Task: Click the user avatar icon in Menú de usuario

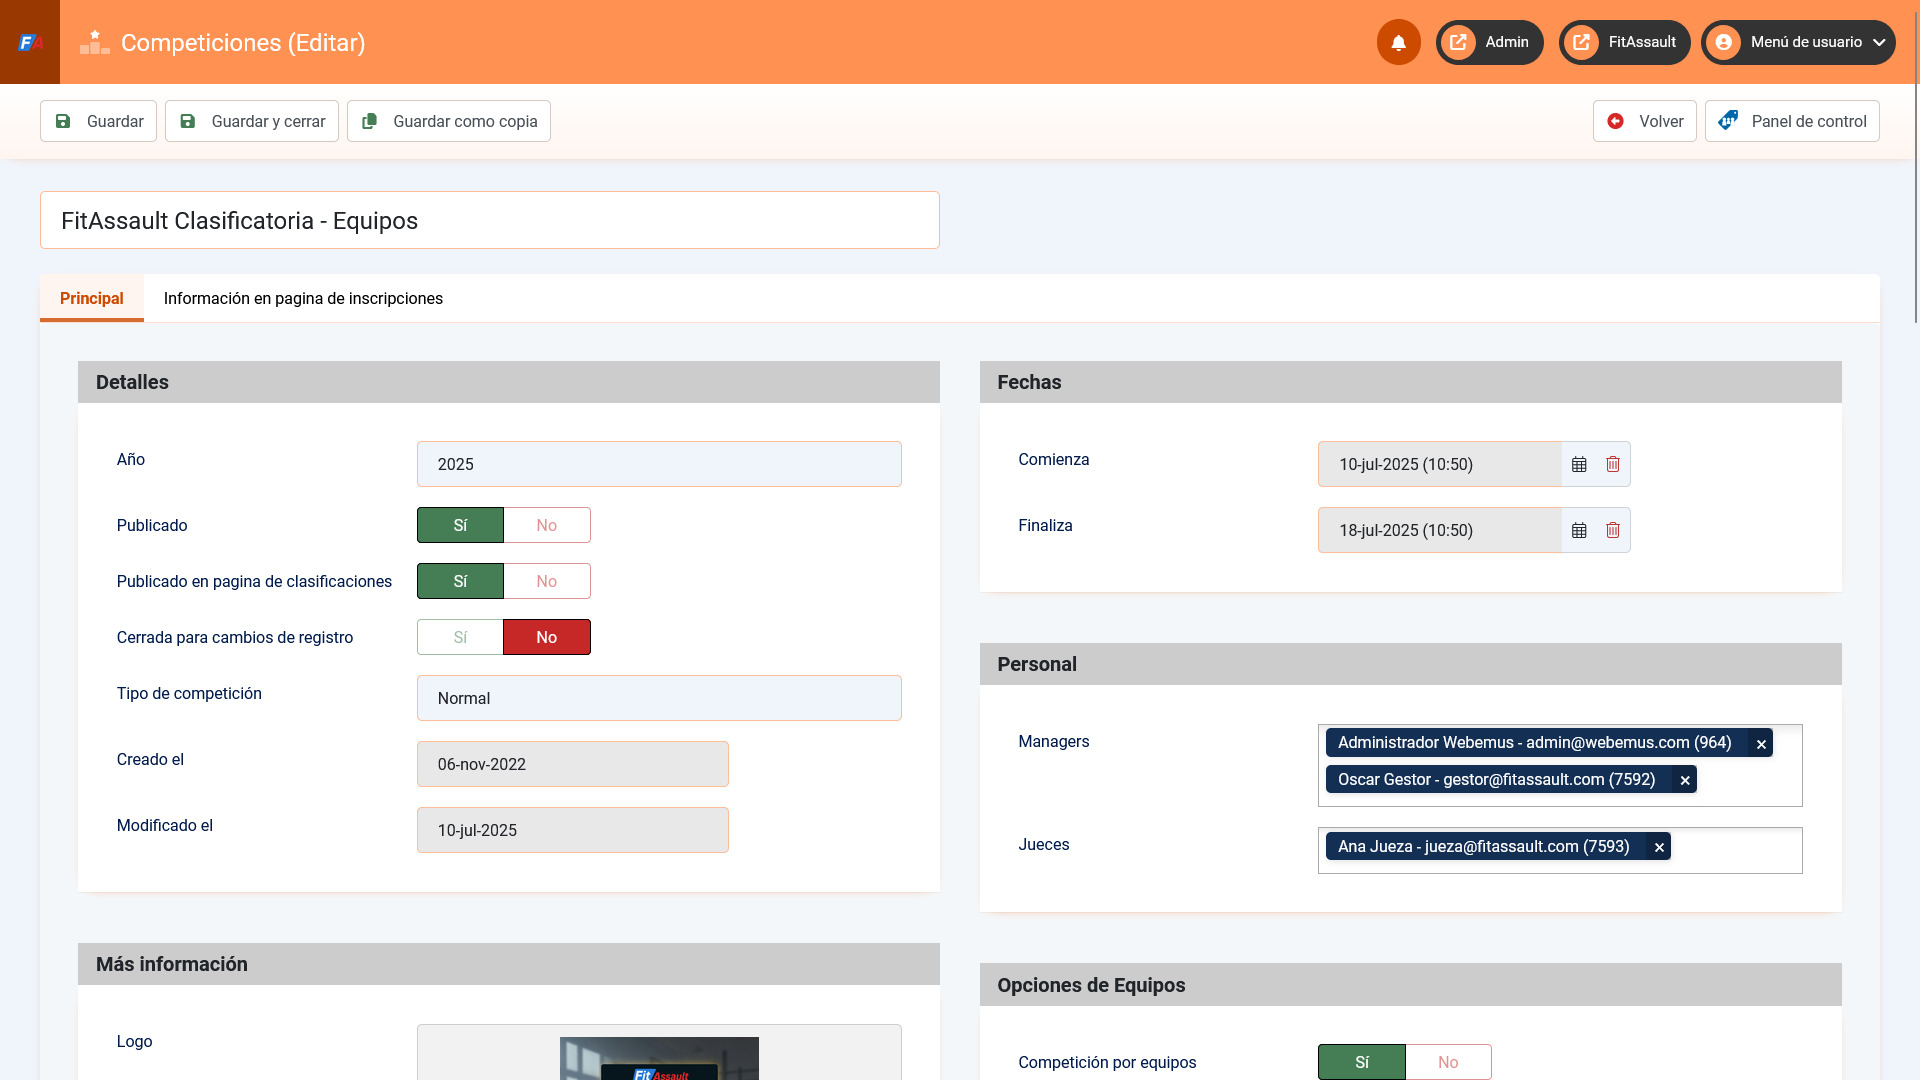Action: tap(1724, 42)
